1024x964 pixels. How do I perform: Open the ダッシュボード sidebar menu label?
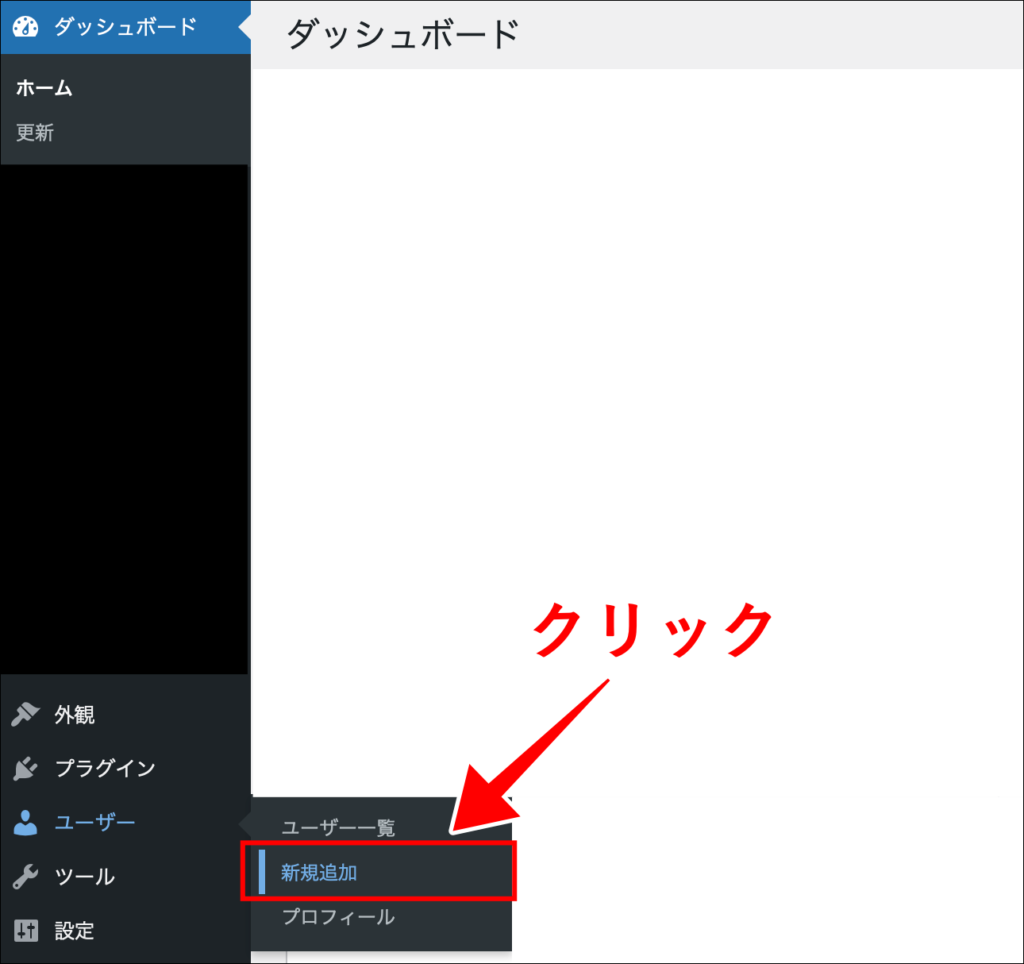pos(125,27)
